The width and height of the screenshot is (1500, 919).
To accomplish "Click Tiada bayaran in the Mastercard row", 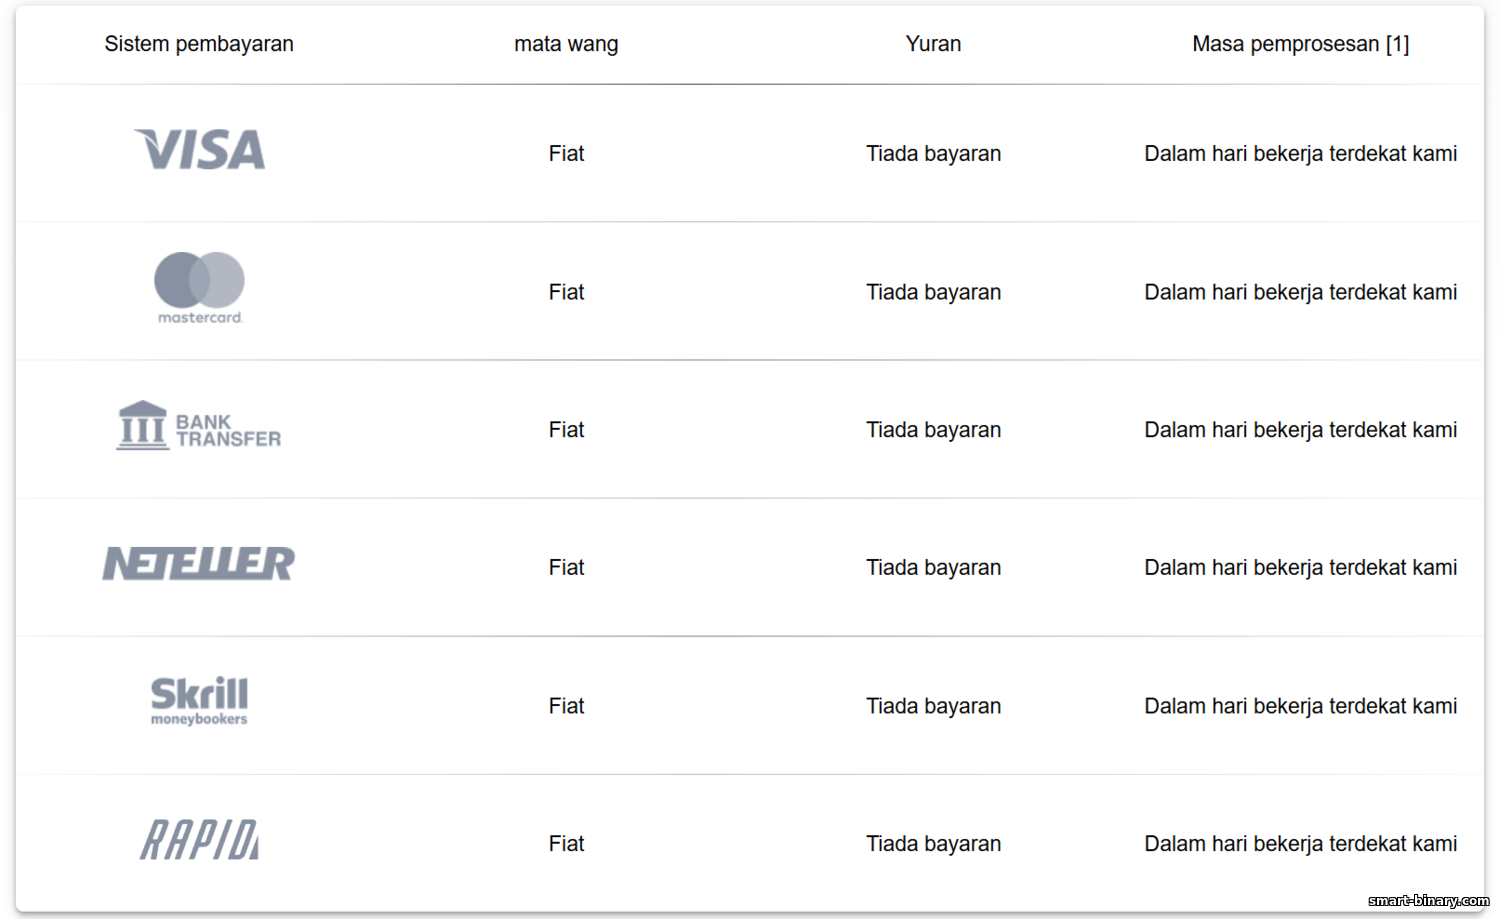I will [x=933, y=292].
